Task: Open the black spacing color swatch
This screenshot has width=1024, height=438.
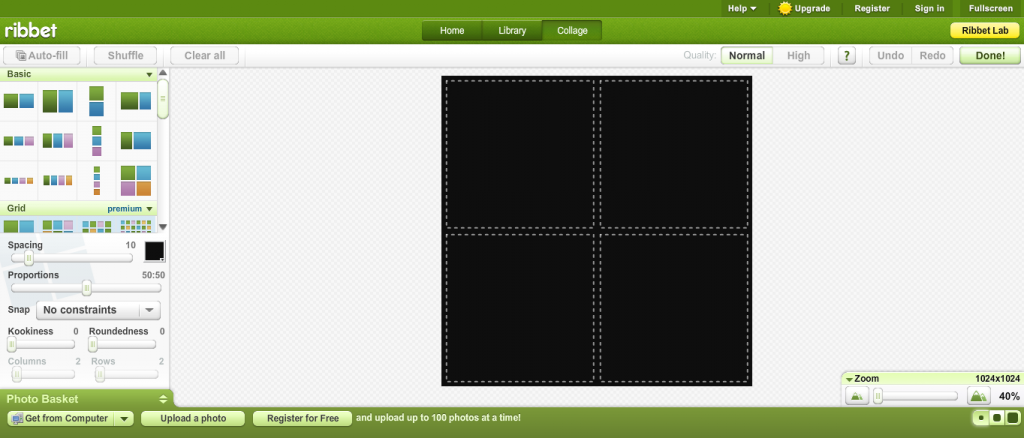Action: tap(155, 251)
